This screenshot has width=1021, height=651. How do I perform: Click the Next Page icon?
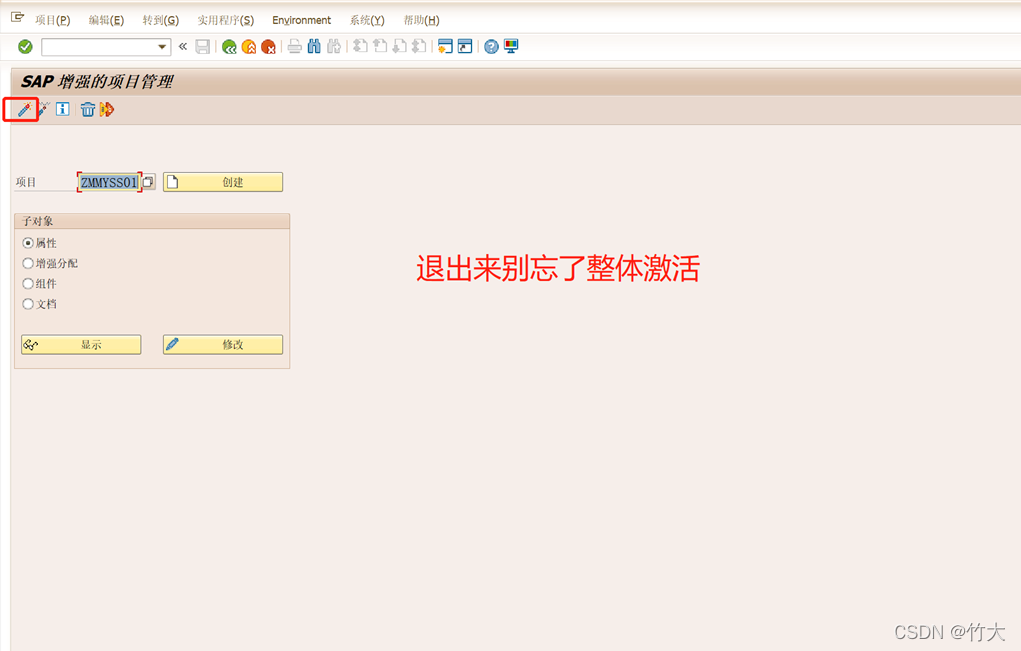click(x=400, y=46)
